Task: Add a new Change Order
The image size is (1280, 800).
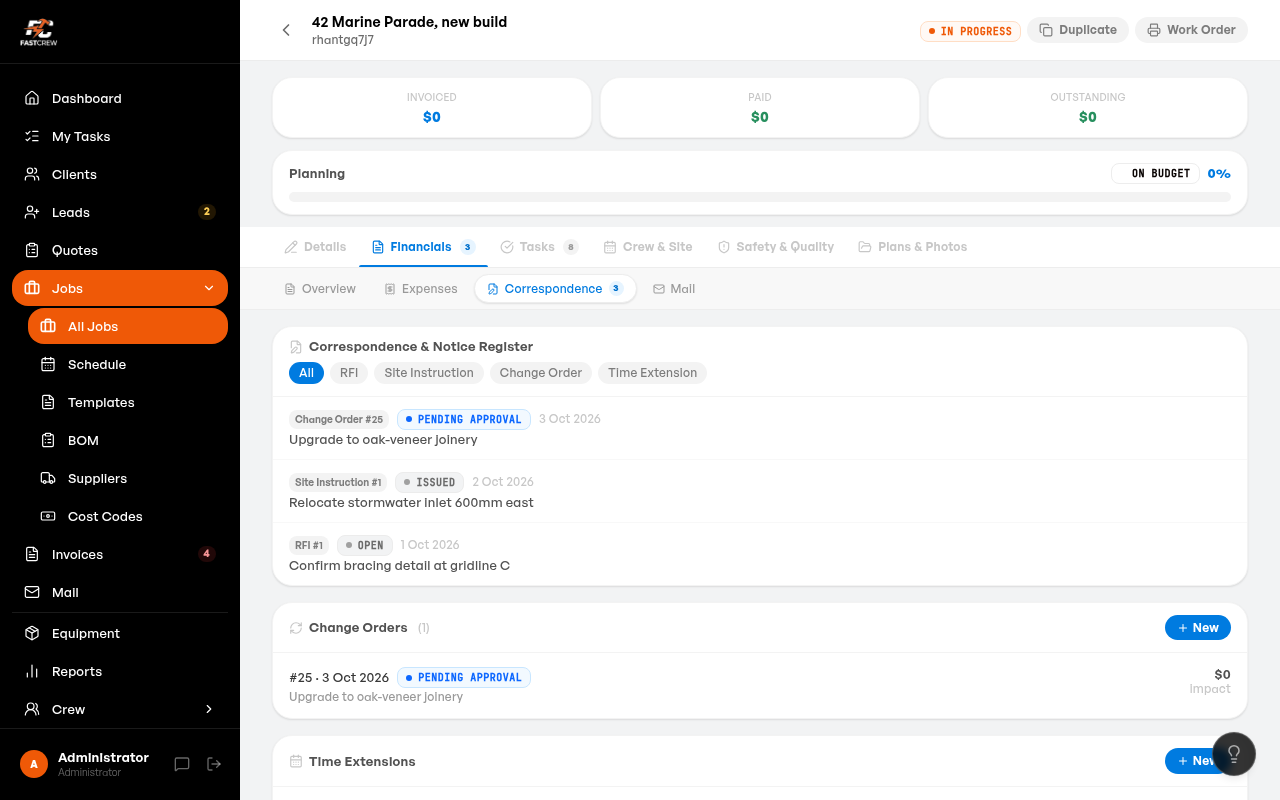Action: click(1198, 628)
